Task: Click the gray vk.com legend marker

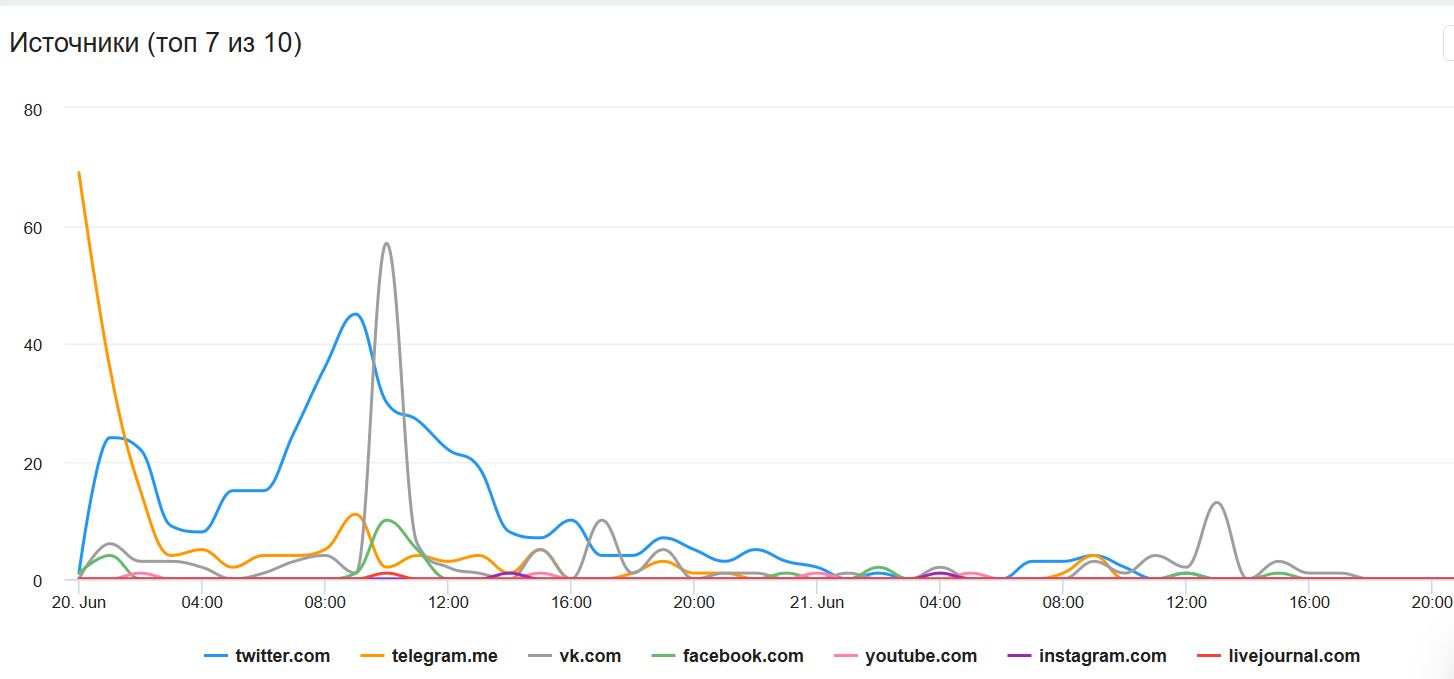Action: tap(541, 656)
